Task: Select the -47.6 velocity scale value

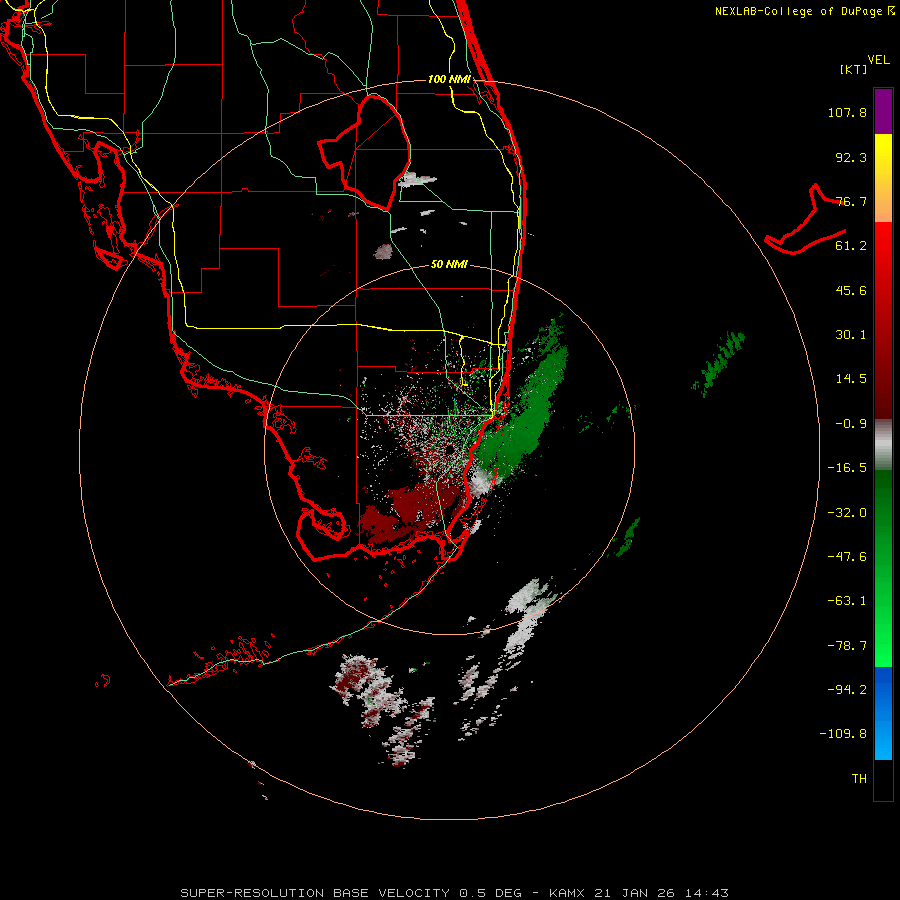Action: pos(847,557)
